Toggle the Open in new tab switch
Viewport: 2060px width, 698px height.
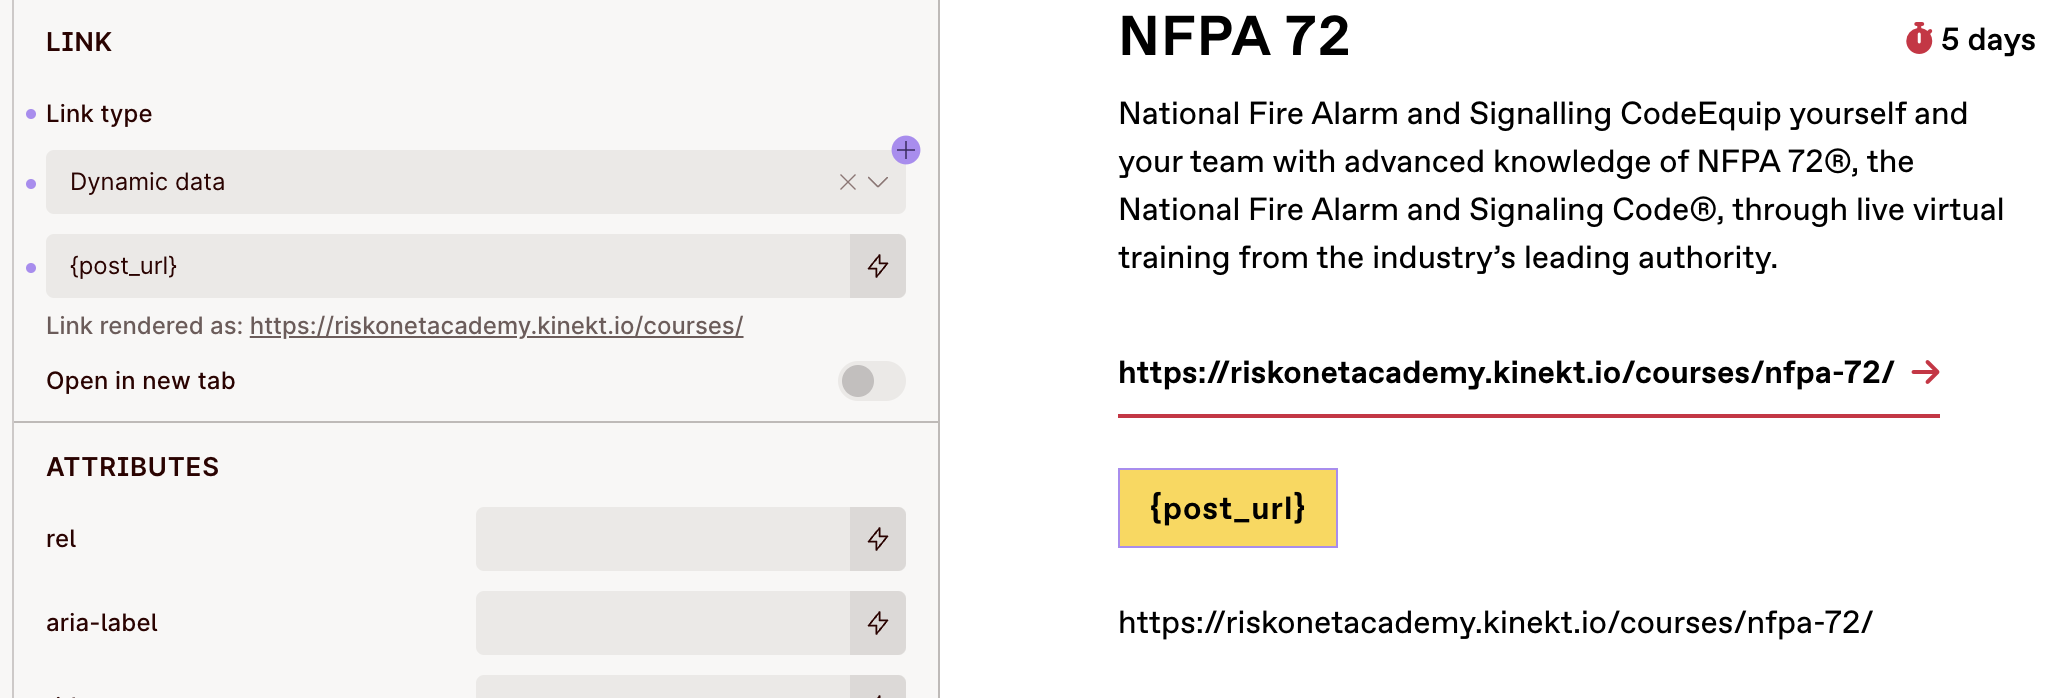[x=872, y=381]
